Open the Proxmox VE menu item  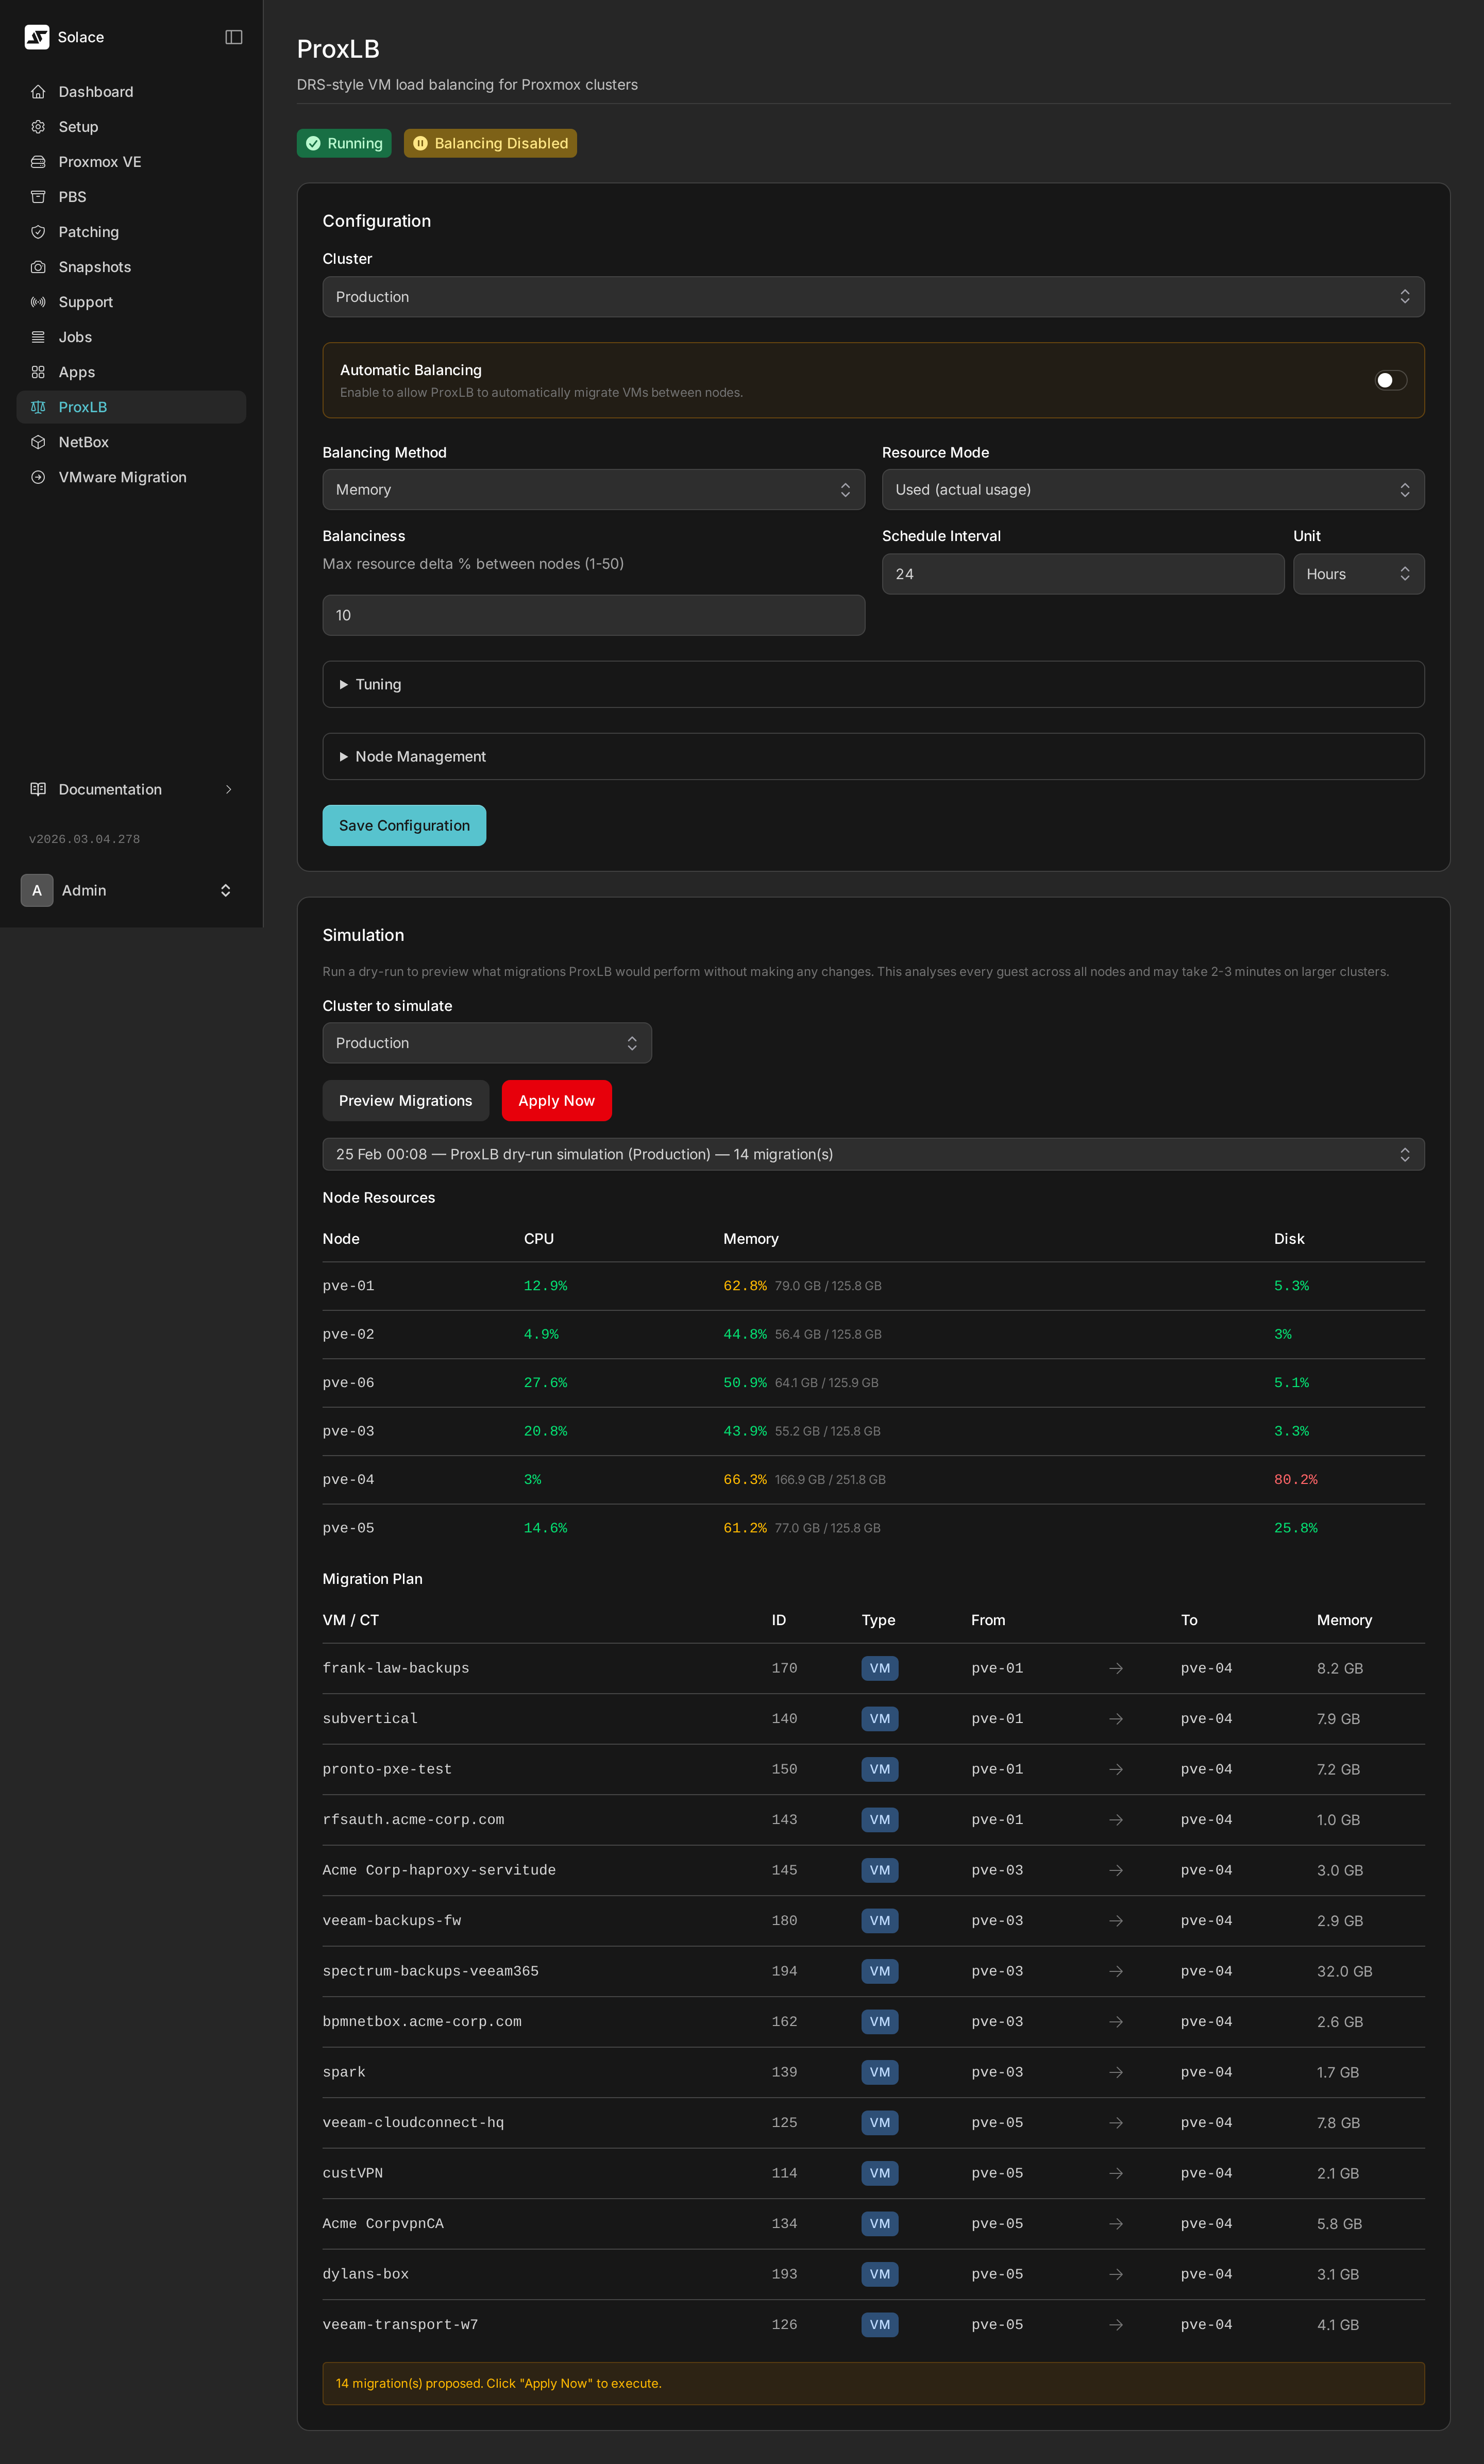click(x=100, y=162)
